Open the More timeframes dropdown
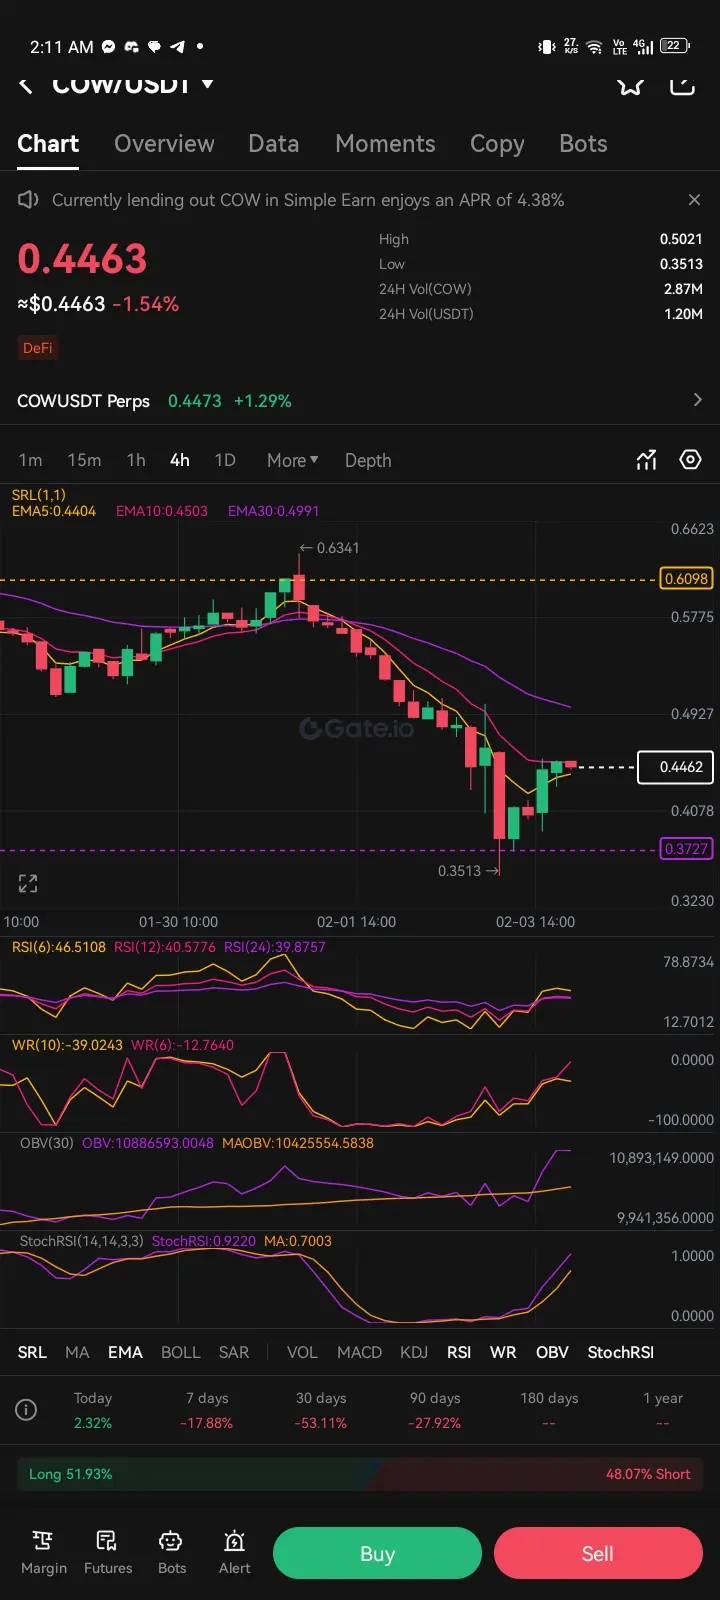 (292, 460)
